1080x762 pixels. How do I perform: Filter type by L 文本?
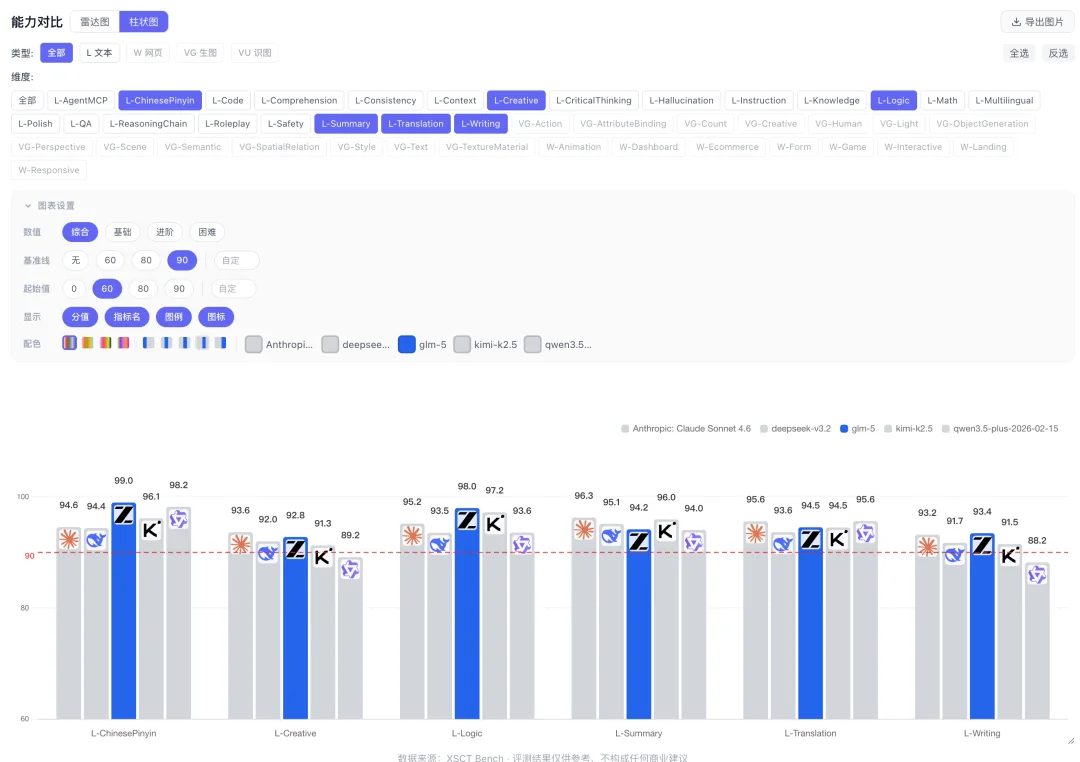click(99, 53)
